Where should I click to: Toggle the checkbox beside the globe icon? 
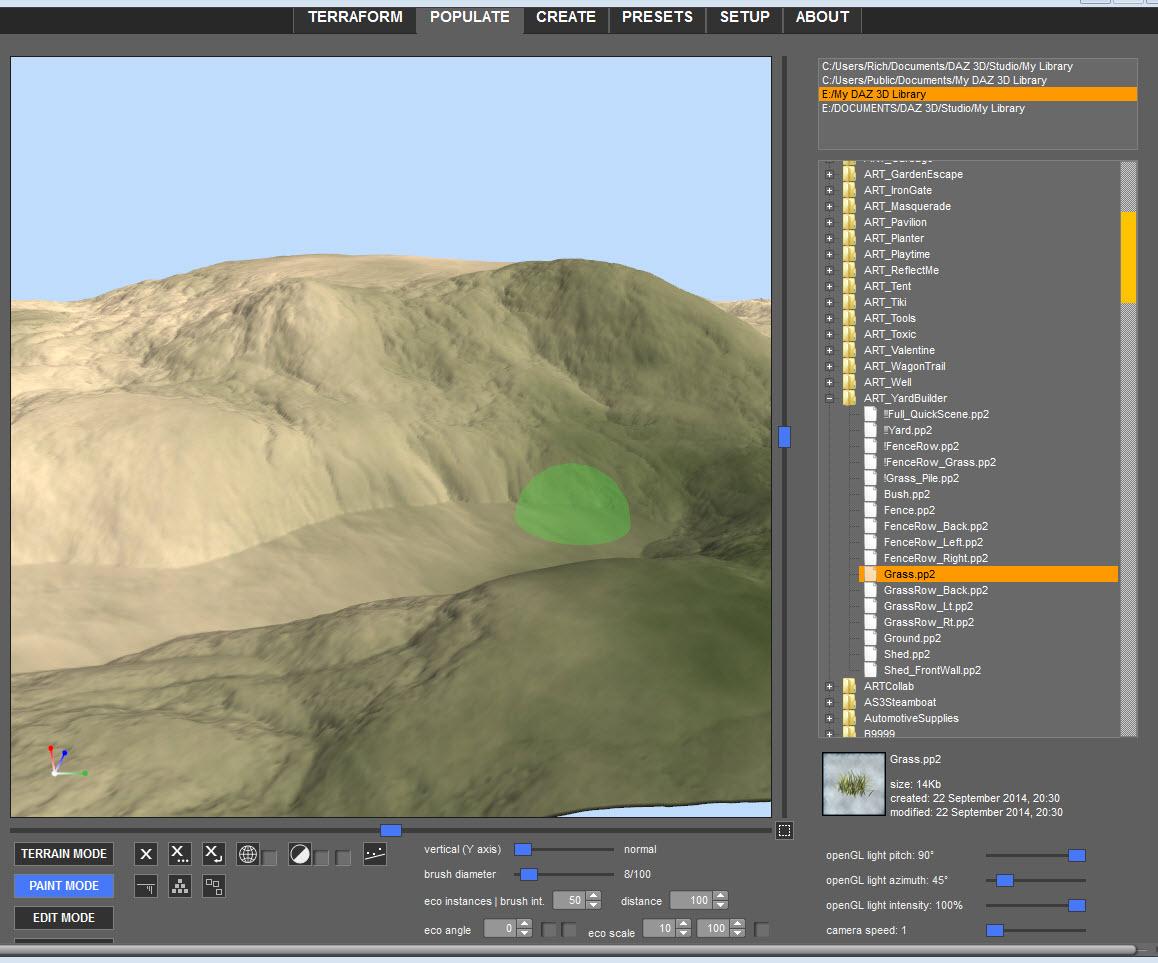coord(269,858)
